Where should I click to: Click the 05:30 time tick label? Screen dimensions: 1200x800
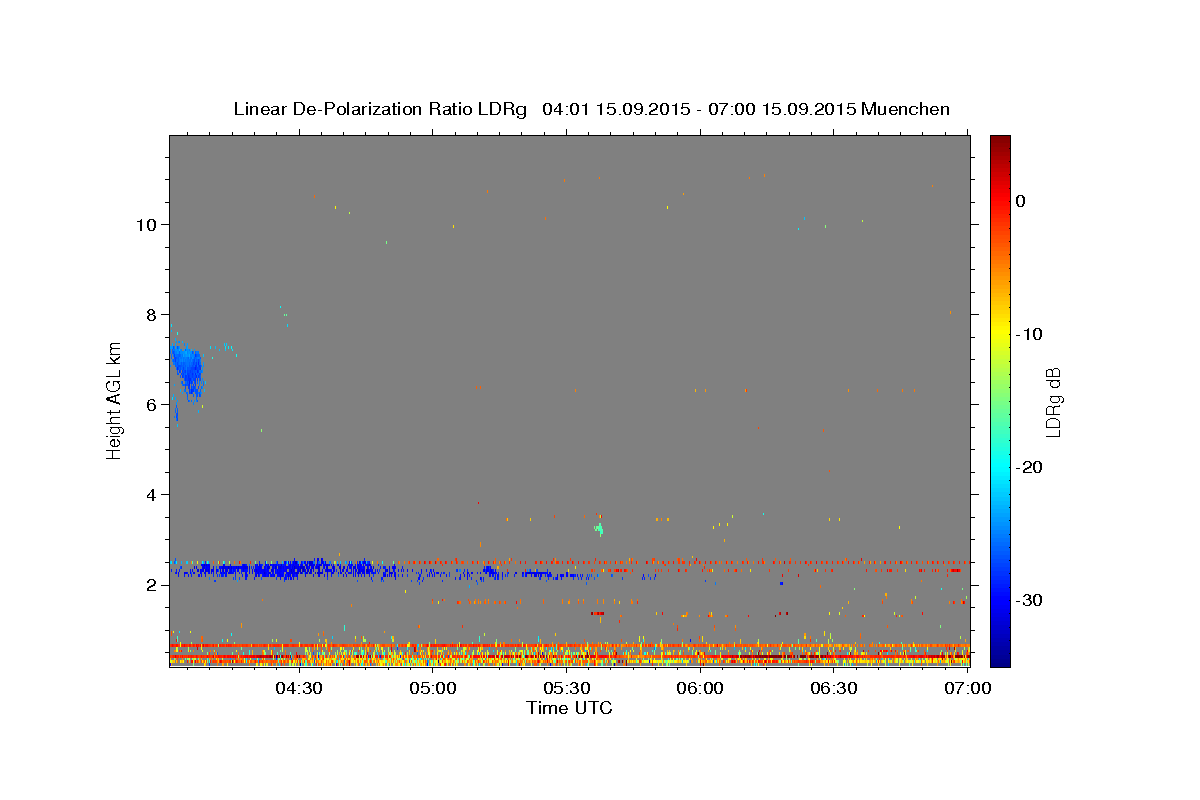566,688
